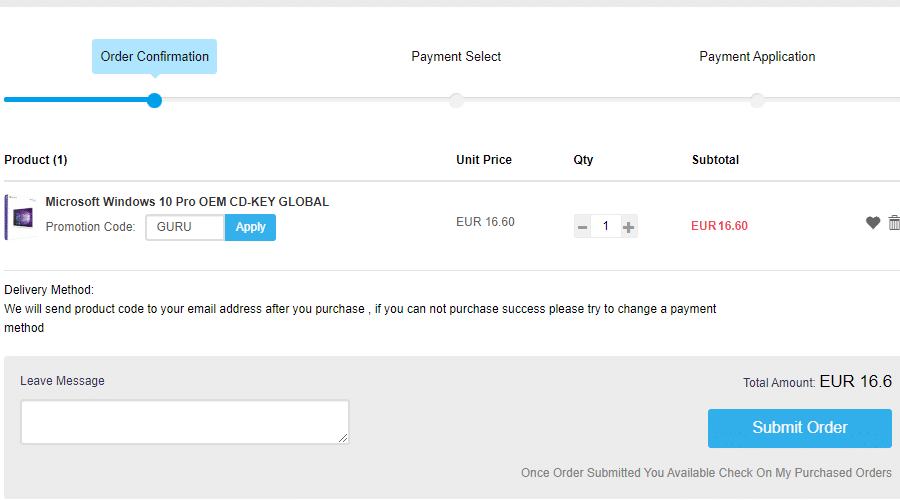900x500 pixels.
Task: Click the Payment Select progress dot
Action: pyautogui.click(x=456, y=100)
